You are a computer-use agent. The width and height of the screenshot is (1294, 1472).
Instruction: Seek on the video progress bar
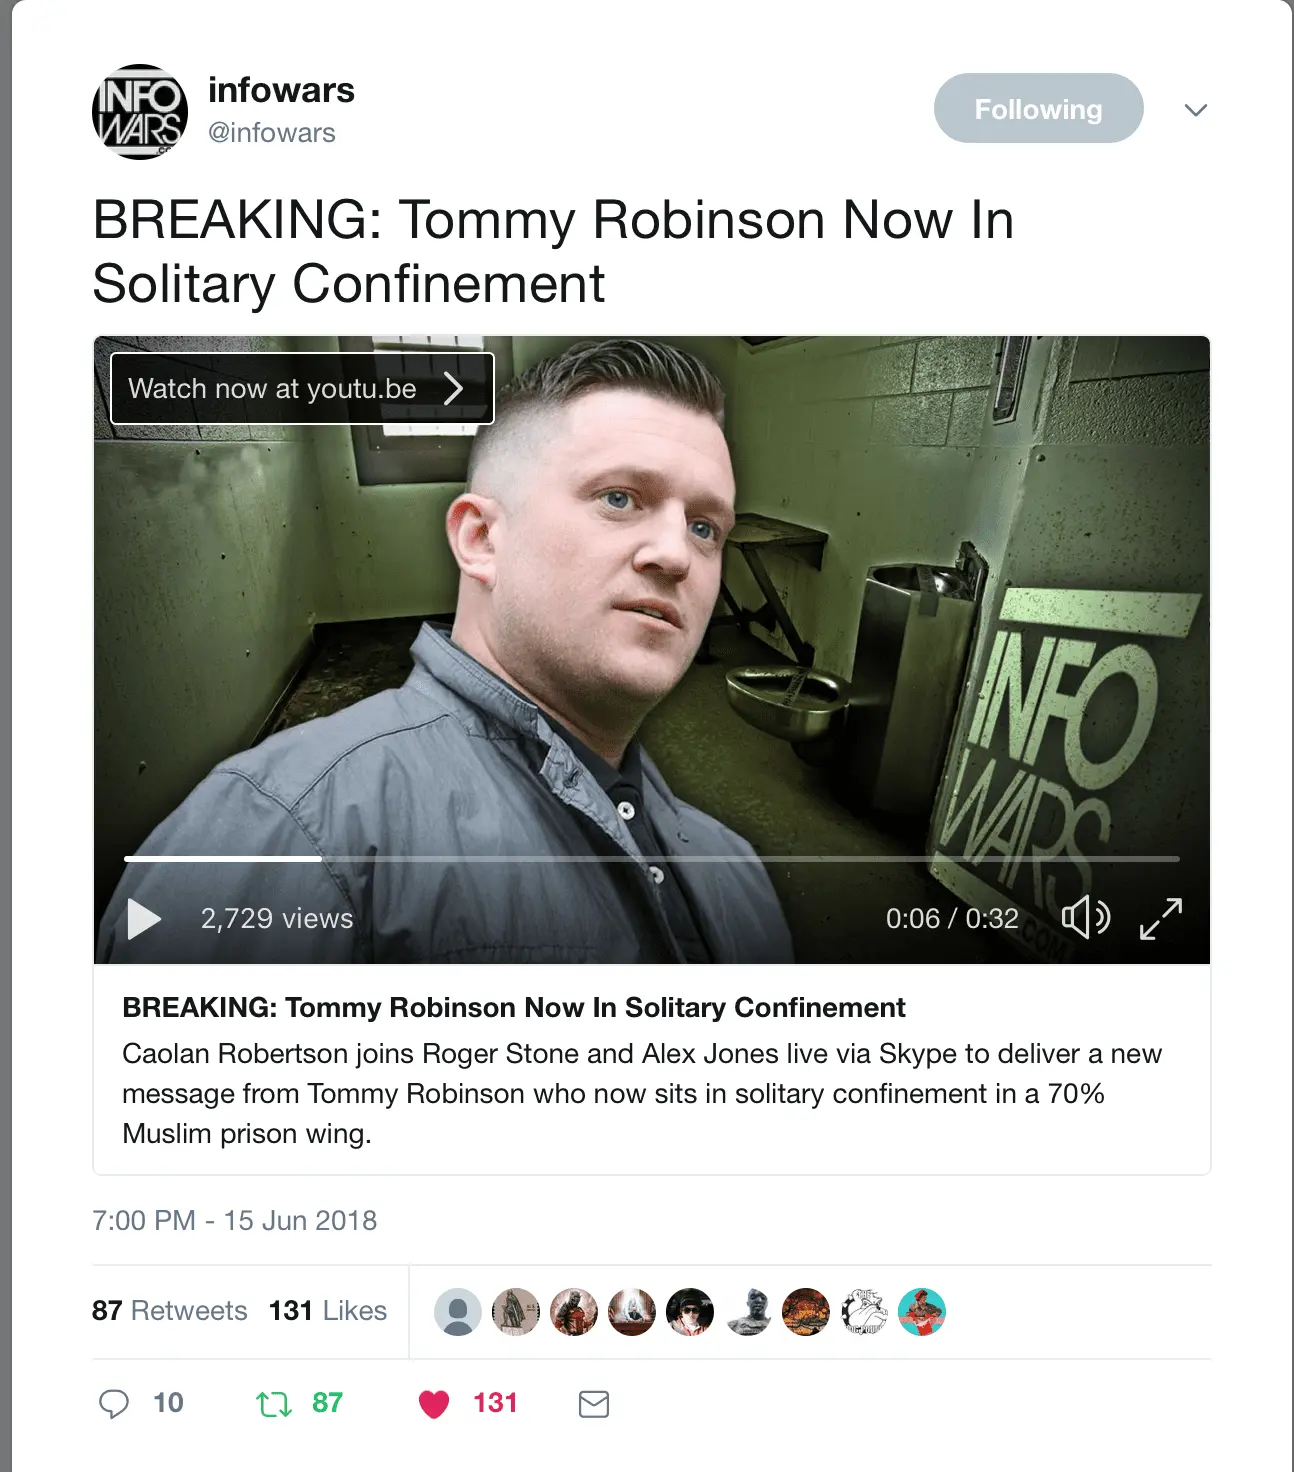coord(652,858)
